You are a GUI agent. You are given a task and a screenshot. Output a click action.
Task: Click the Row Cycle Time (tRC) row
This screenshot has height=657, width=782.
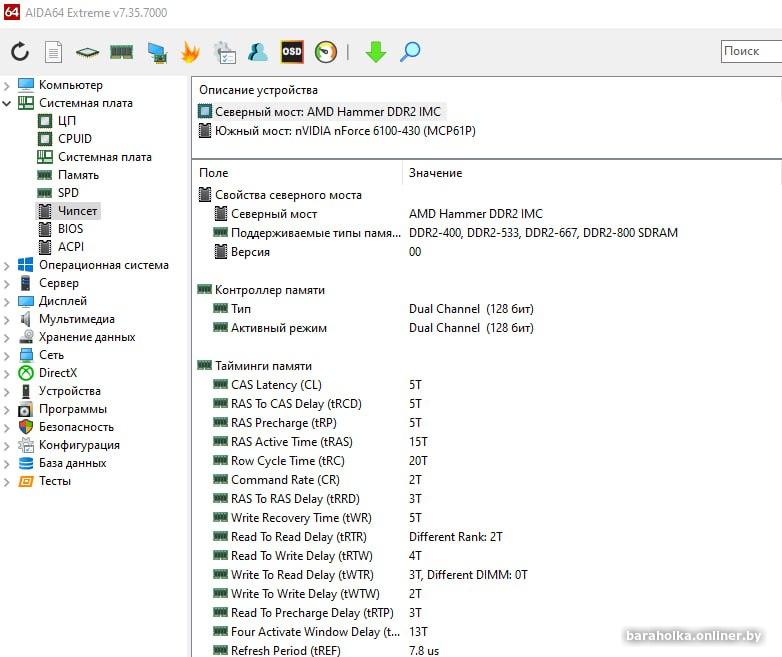(x=288, y=460)
